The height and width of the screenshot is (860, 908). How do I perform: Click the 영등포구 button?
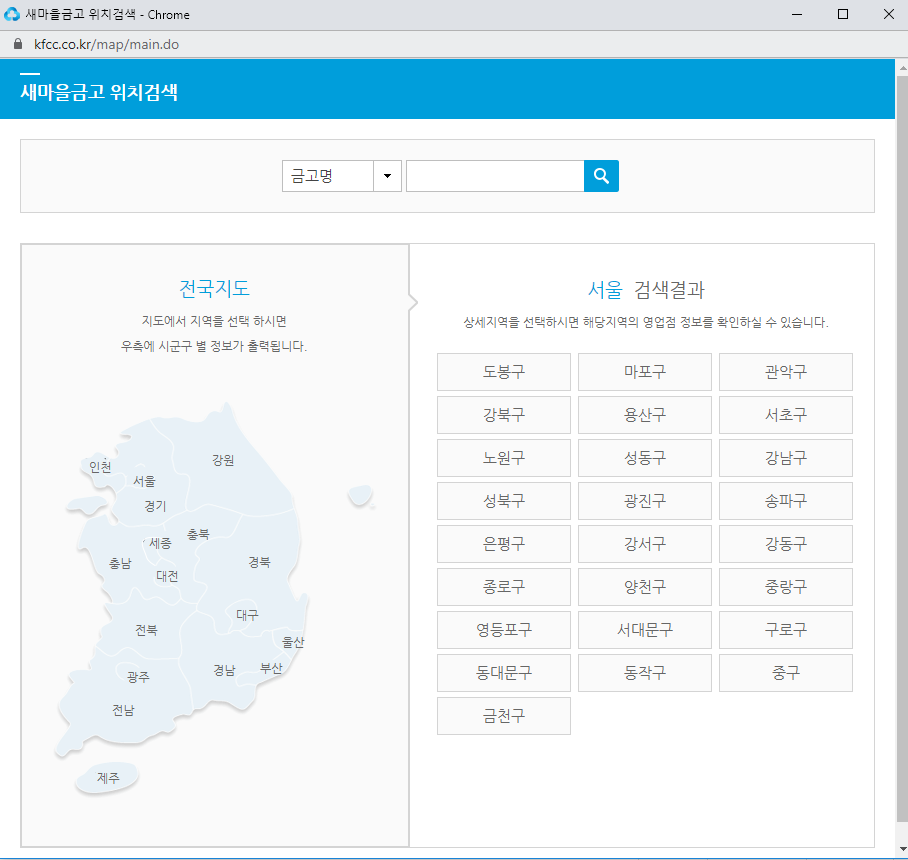pyautogui.click(x=504, y=630)
